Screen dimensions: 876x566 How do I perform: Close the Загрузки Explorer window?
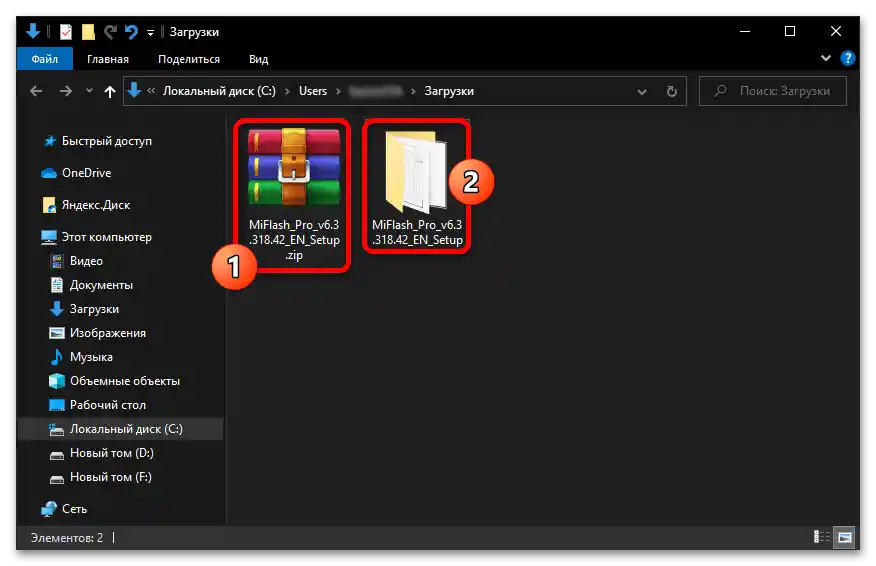click(x=836, y=32)
